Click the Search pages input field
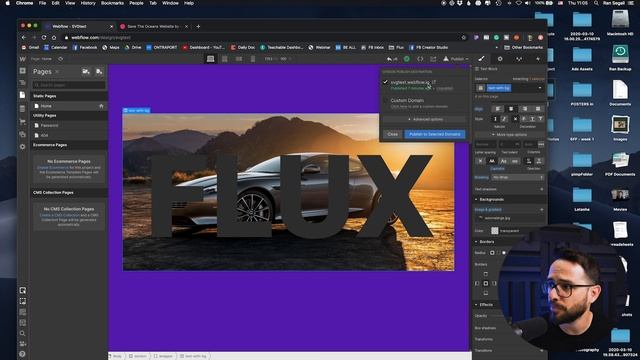The width and height of the screenshot is (640, 360). 69,85
